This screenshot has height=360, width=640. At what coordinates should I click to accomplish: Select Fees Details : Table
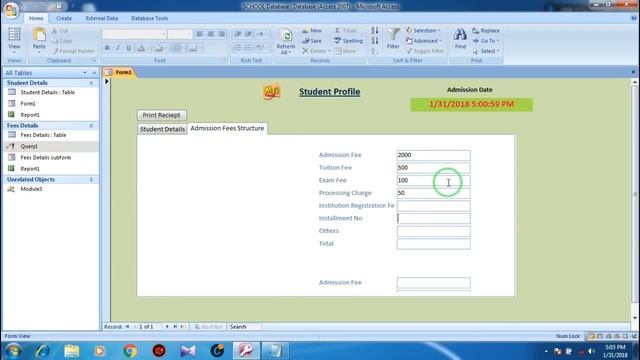[x=43, y=135]
